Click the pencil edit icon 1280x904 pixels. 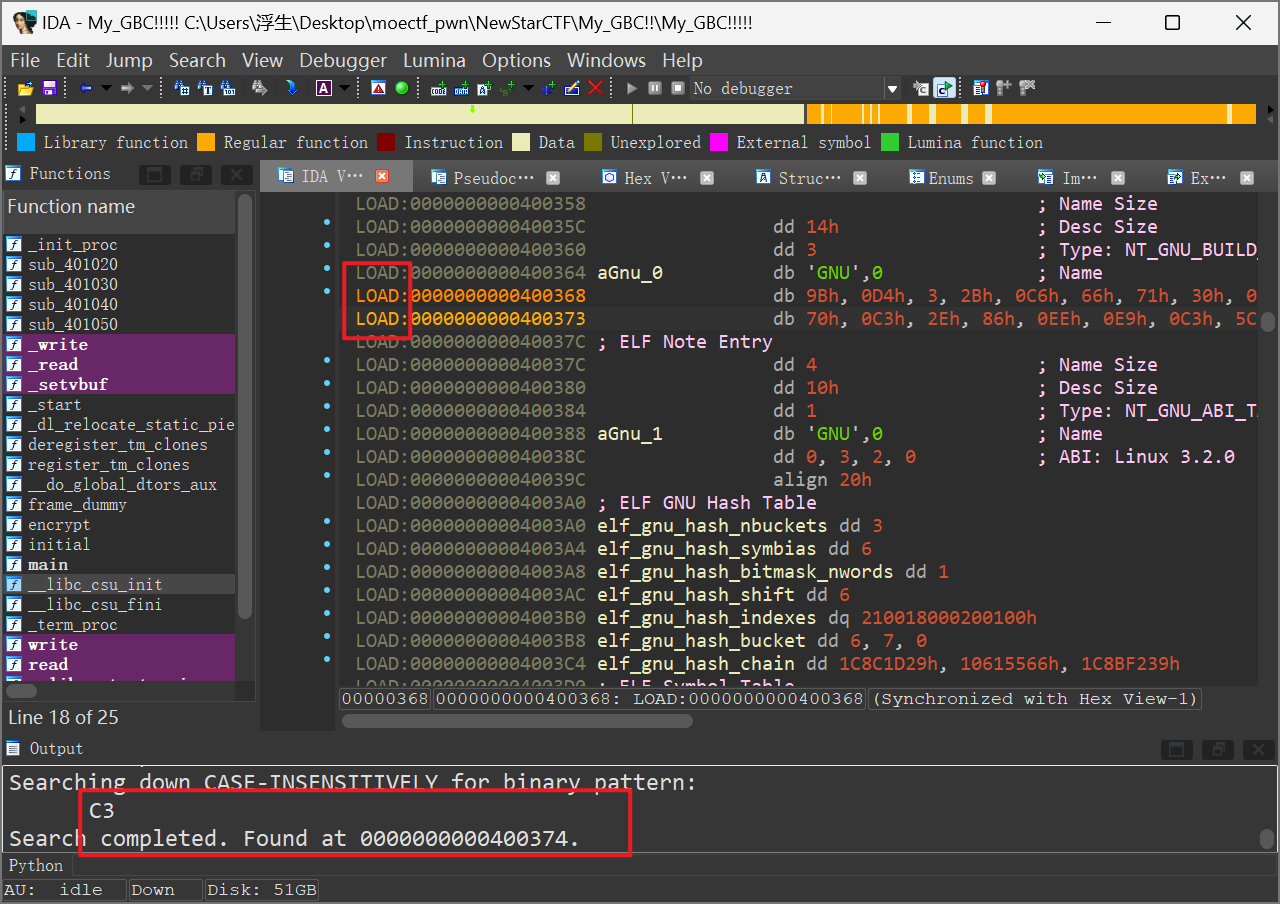[x=572, y=88]
